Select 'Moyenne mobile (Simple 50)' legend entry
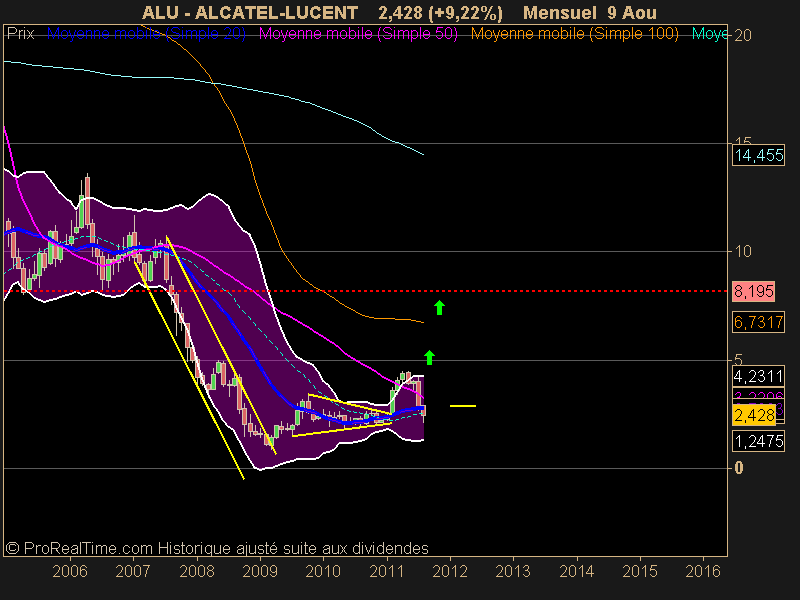Screen dimensions: 800x600 (358, 34)
